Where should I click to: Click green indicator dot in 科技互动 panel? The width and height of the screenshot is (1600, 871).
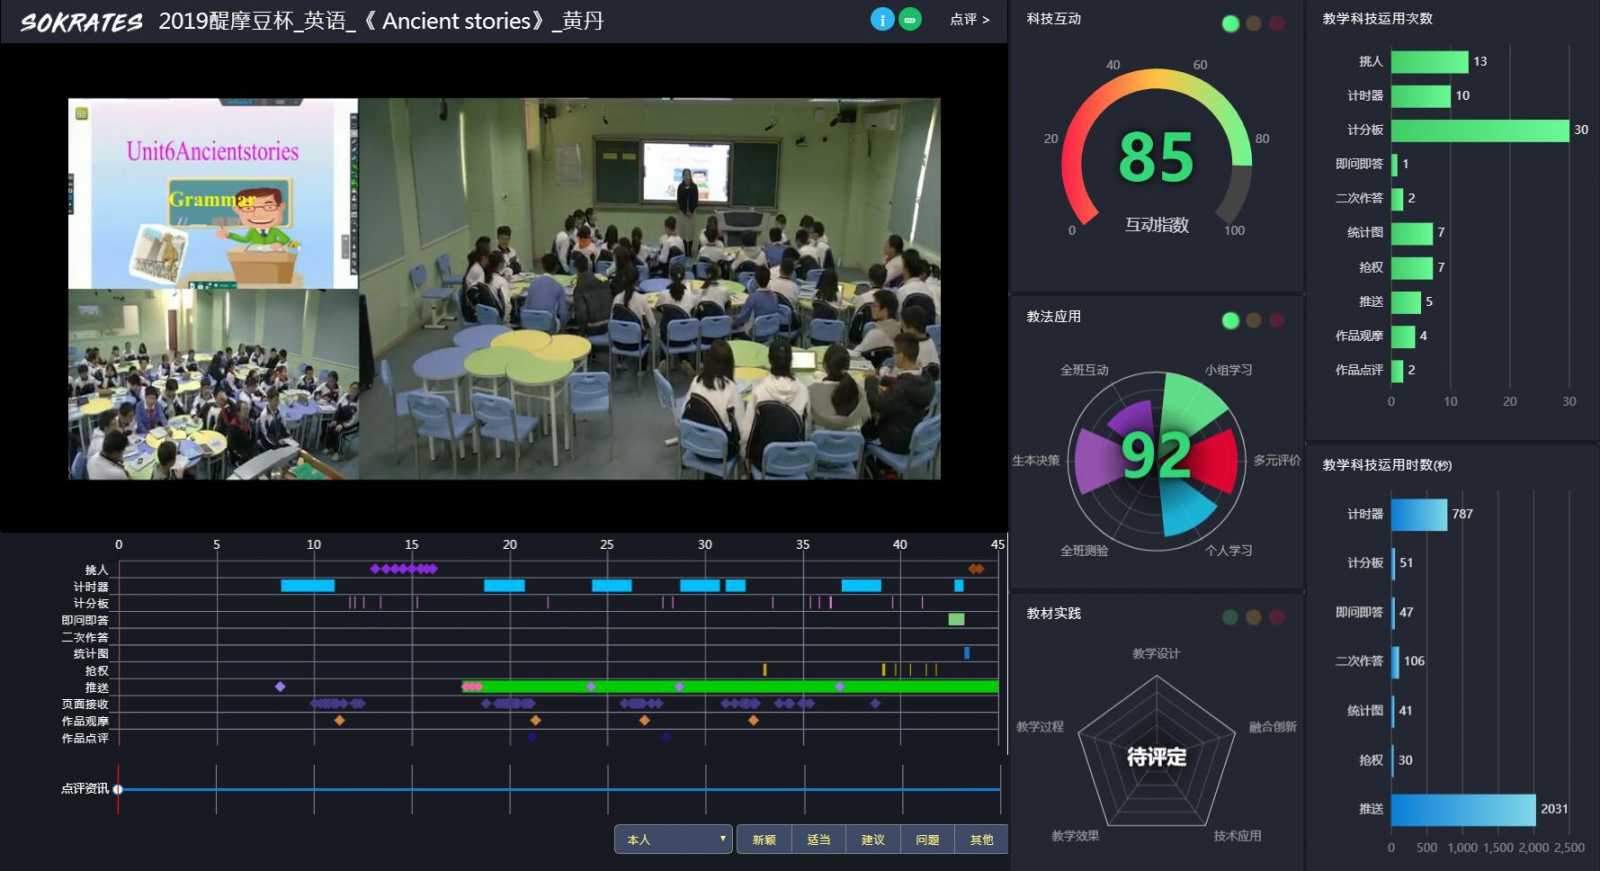point(1230,24)
